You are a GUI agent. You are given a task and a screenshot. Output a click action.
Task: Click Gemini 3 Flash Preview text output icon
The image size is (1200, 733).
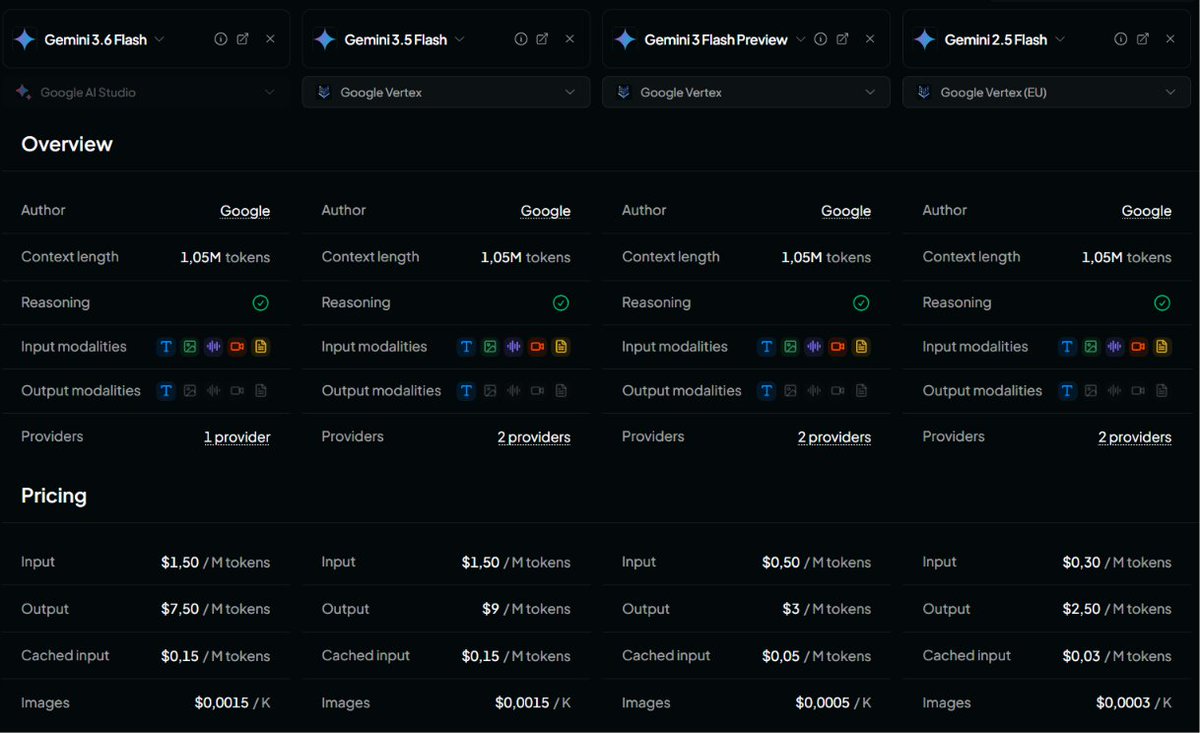[x=767, y=391]
